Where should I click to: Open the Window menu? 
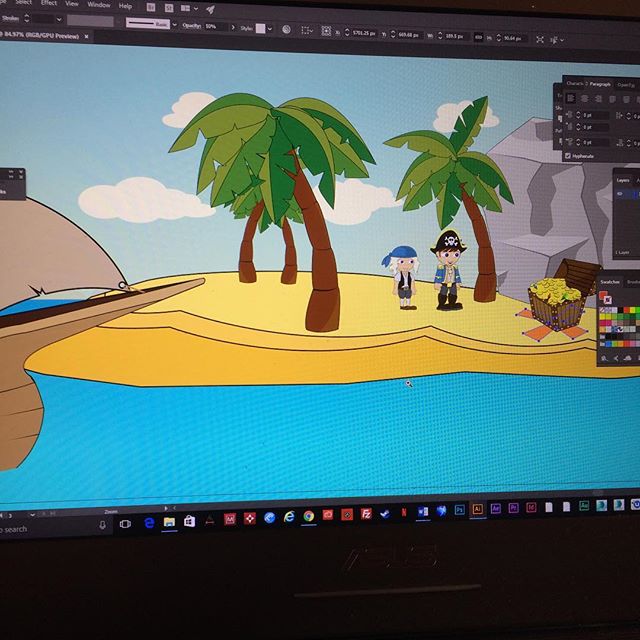pyautogui.click(x=98, y=5)
